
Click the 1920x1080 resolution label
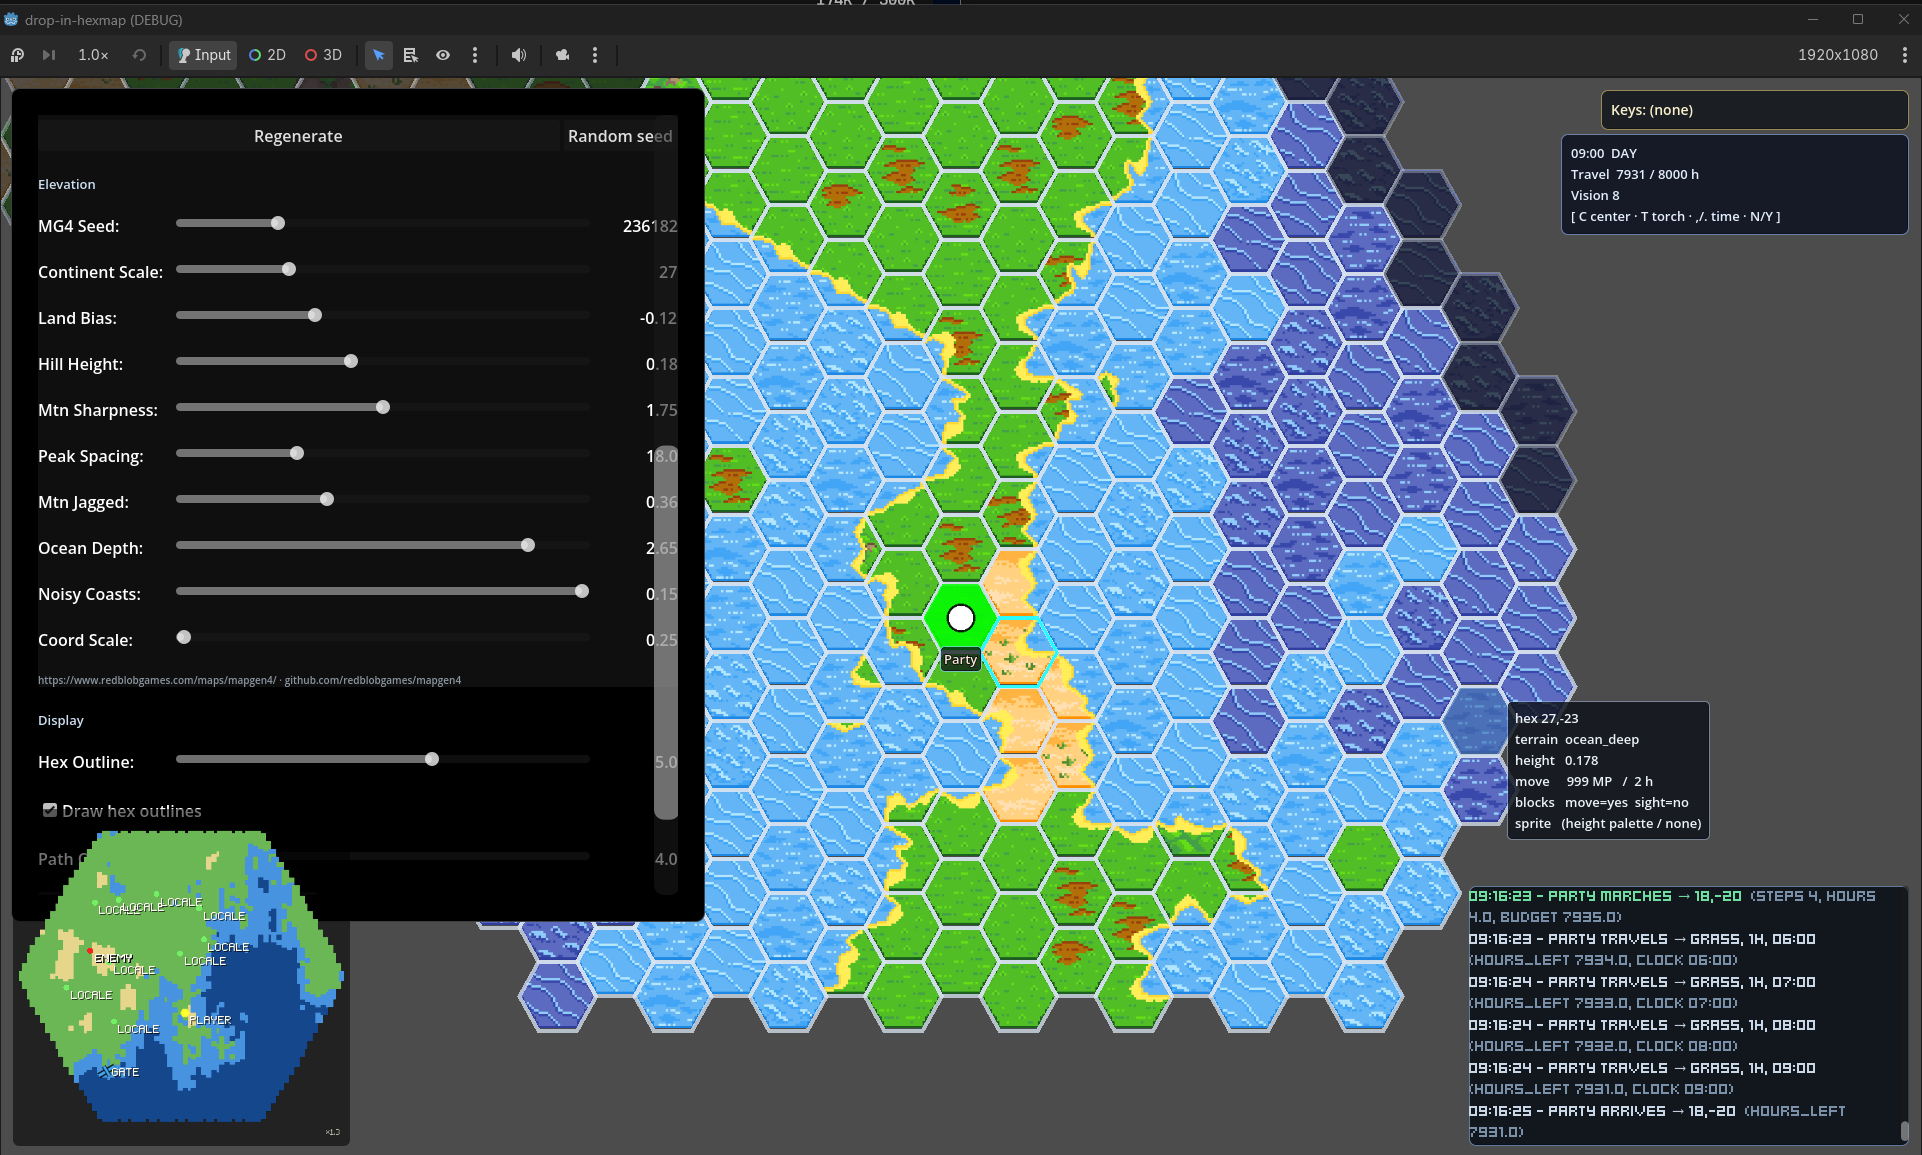click(1837, 55)
